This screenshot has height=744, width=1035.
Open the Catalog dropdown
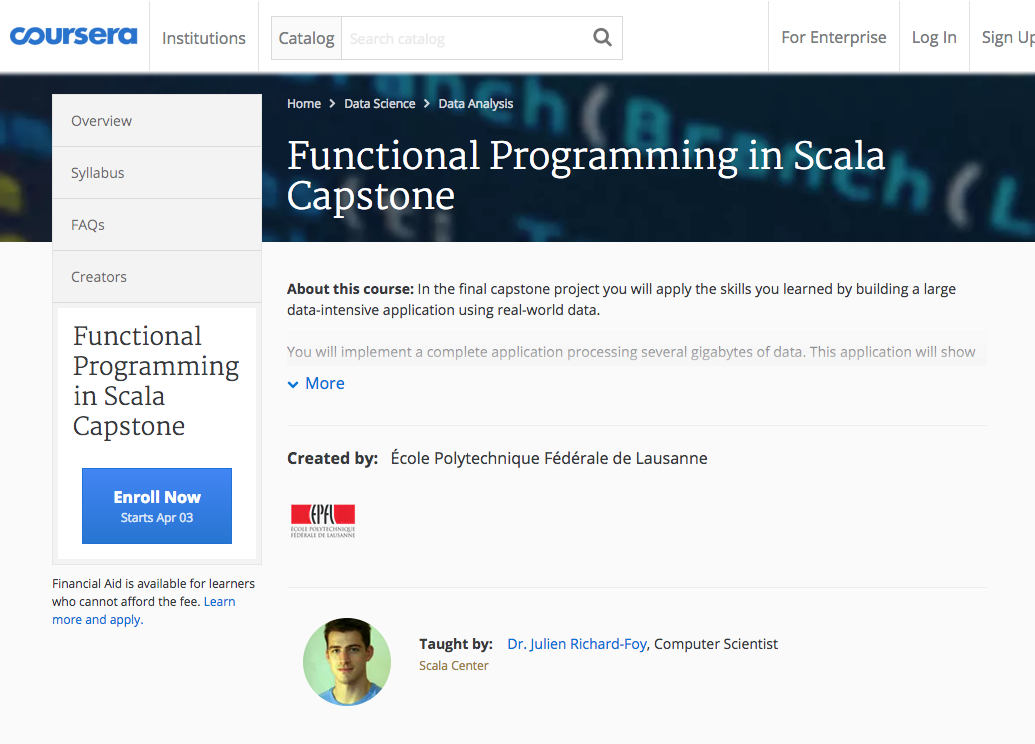point(306,38)
